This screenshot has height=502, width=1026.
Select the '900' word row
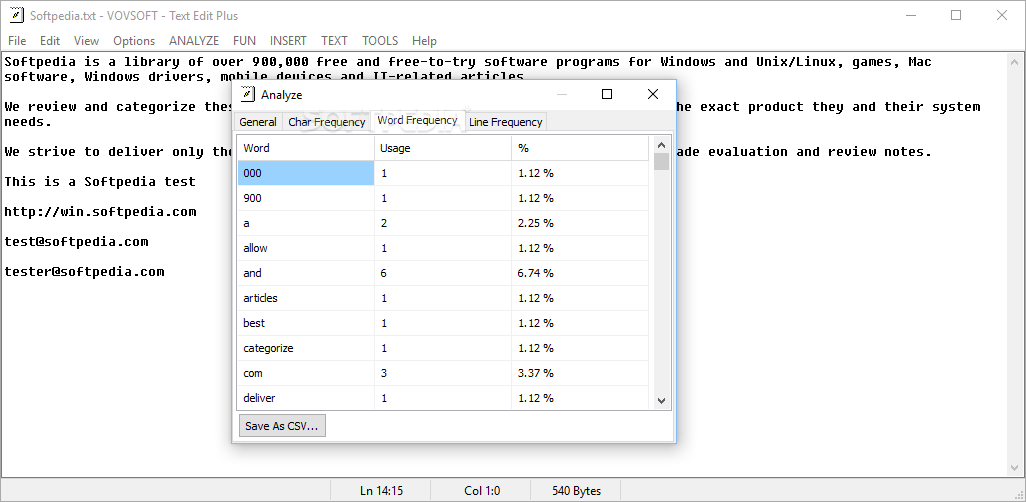[443, 198]
